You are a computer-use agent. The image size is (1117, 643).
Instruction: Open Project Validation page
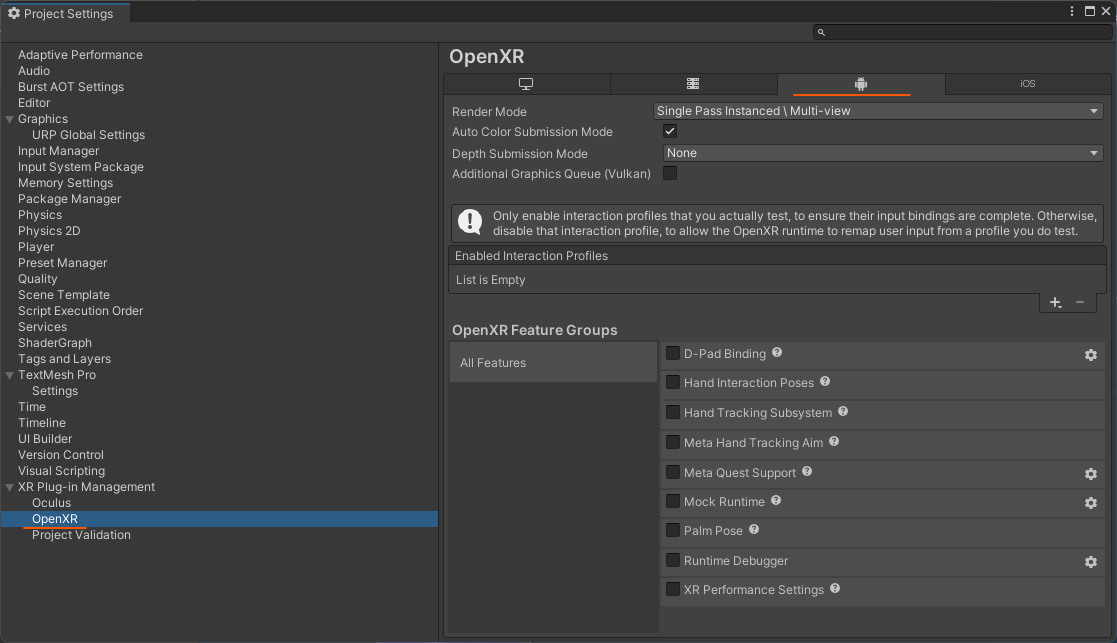point(81,535)
